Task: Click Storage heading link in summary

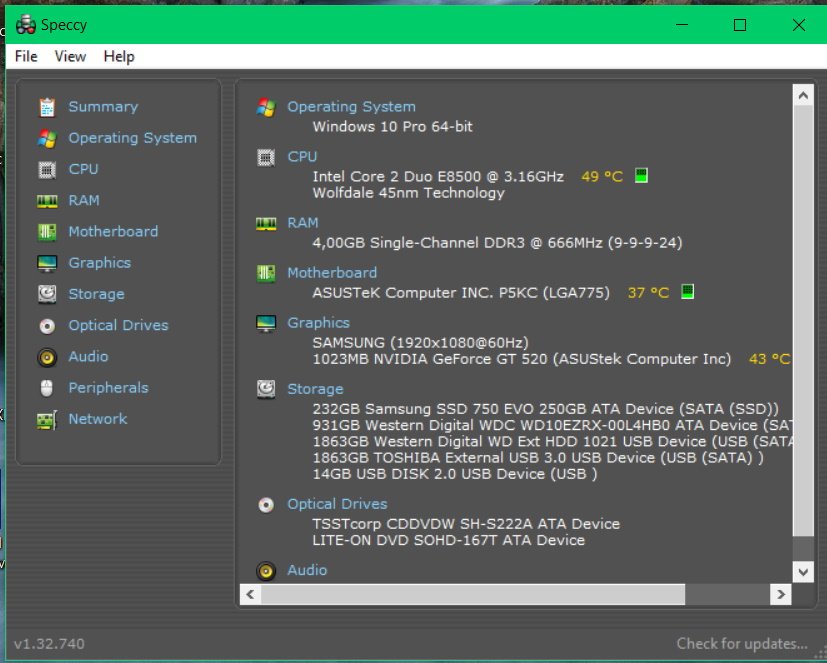Action: [315, 389]
